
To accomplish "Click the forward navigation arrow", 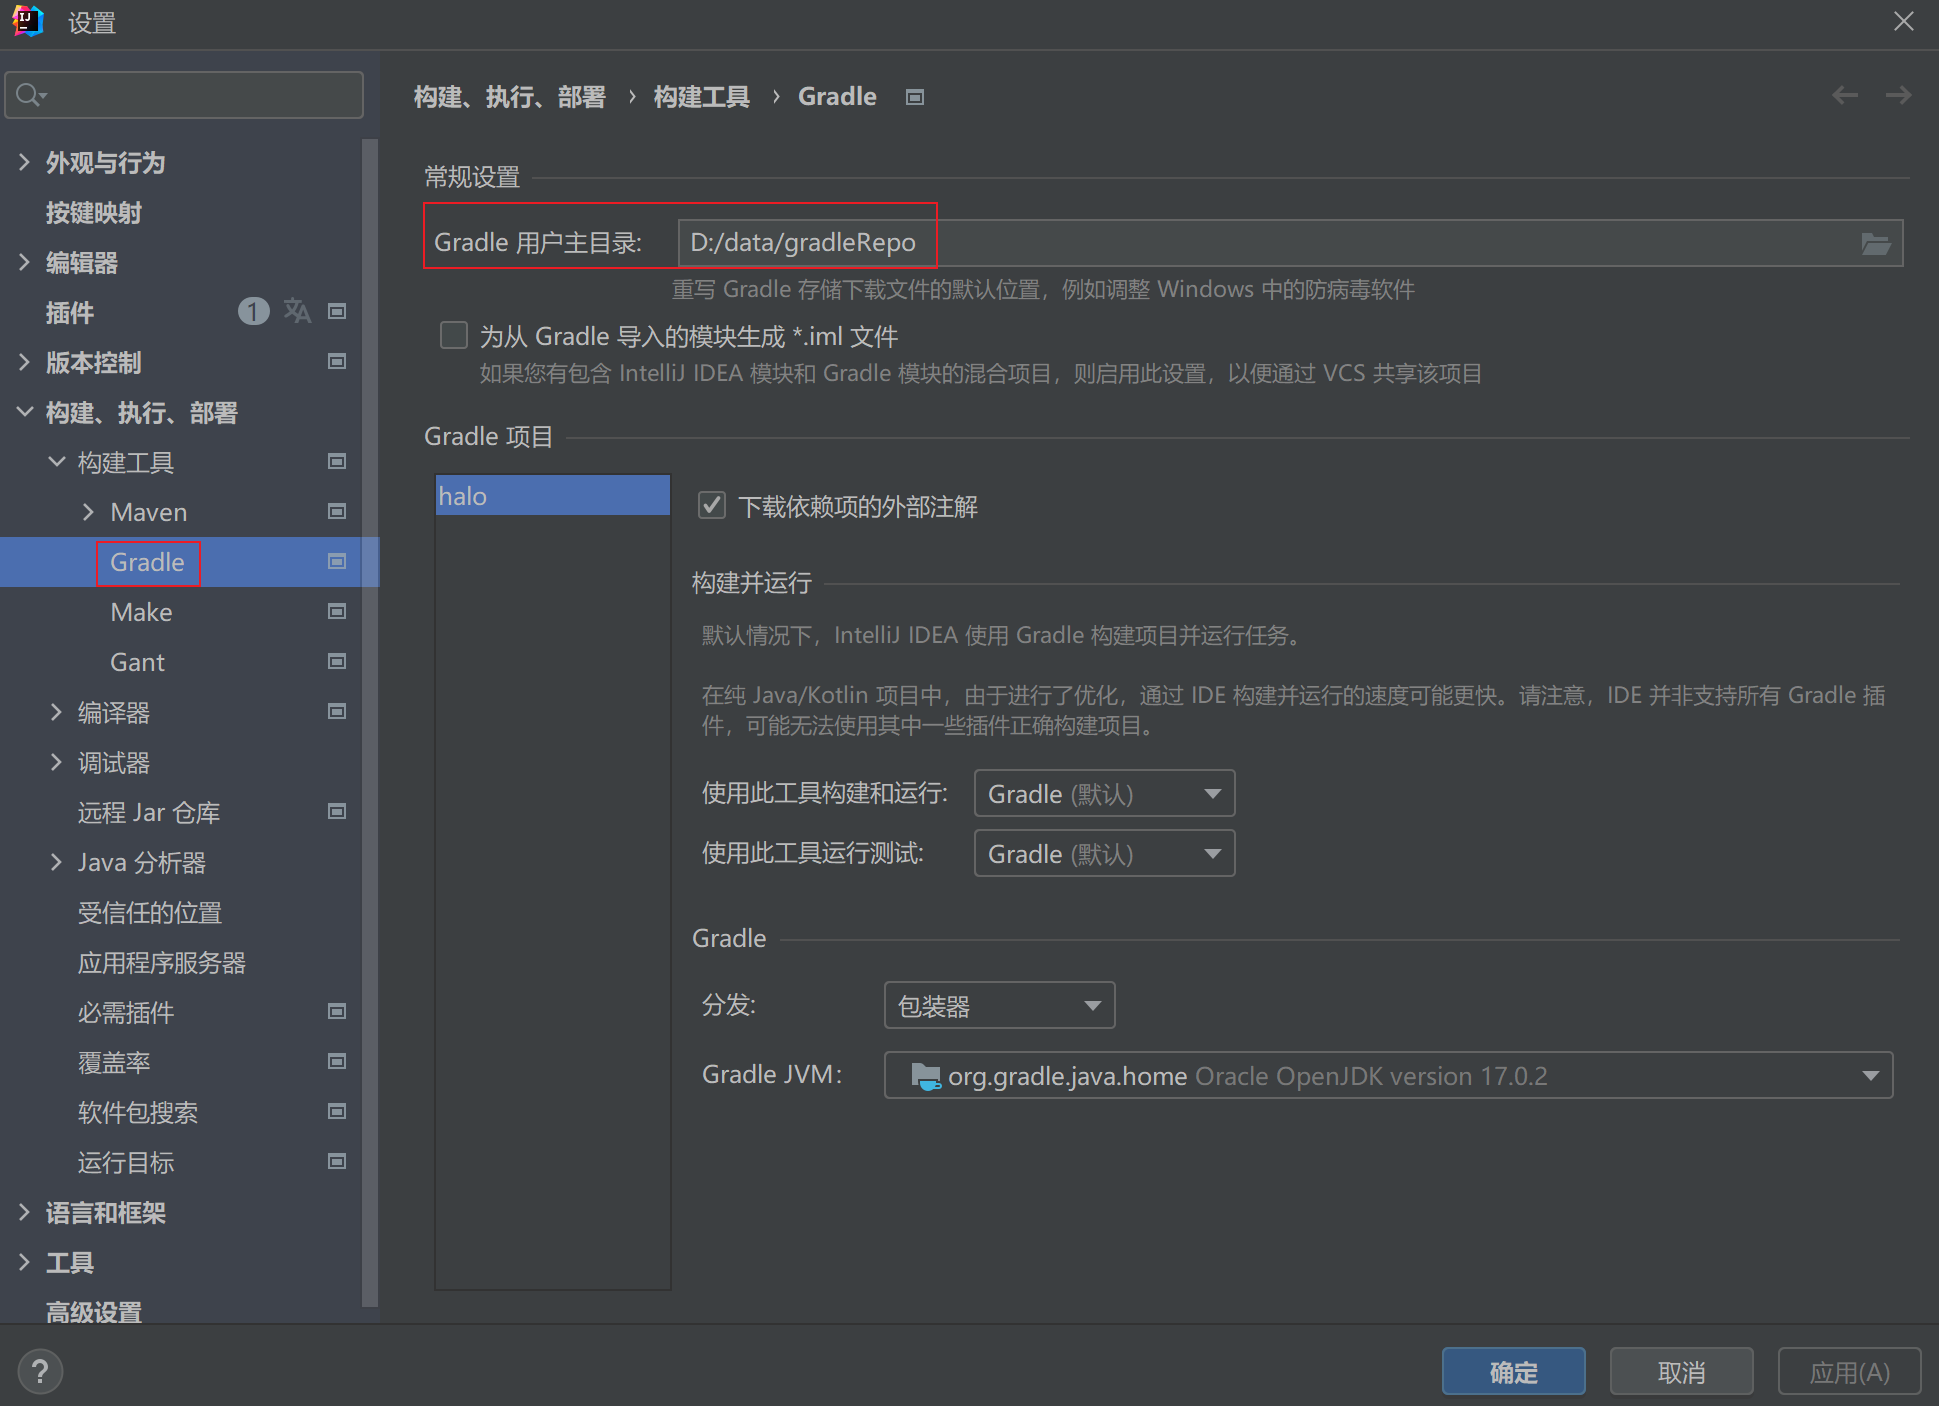I will (1898, 95).
